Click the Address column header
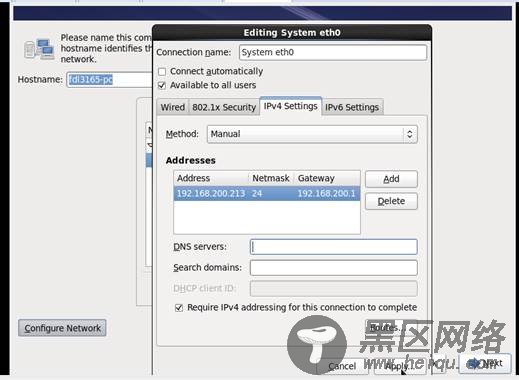The image size is (519, 380). (x=211, y=178)
